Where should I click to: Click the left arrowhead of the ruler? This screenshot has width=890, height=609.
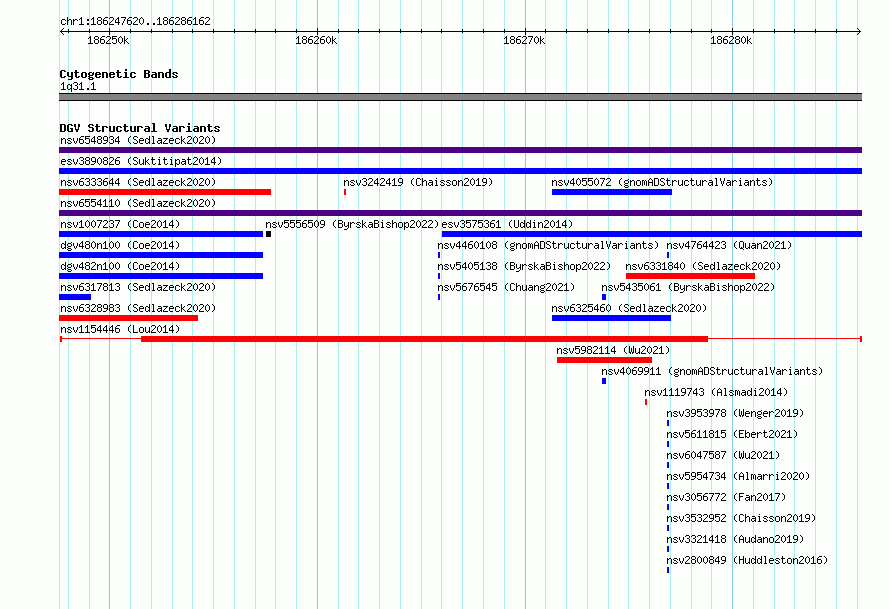coord(62,32)
